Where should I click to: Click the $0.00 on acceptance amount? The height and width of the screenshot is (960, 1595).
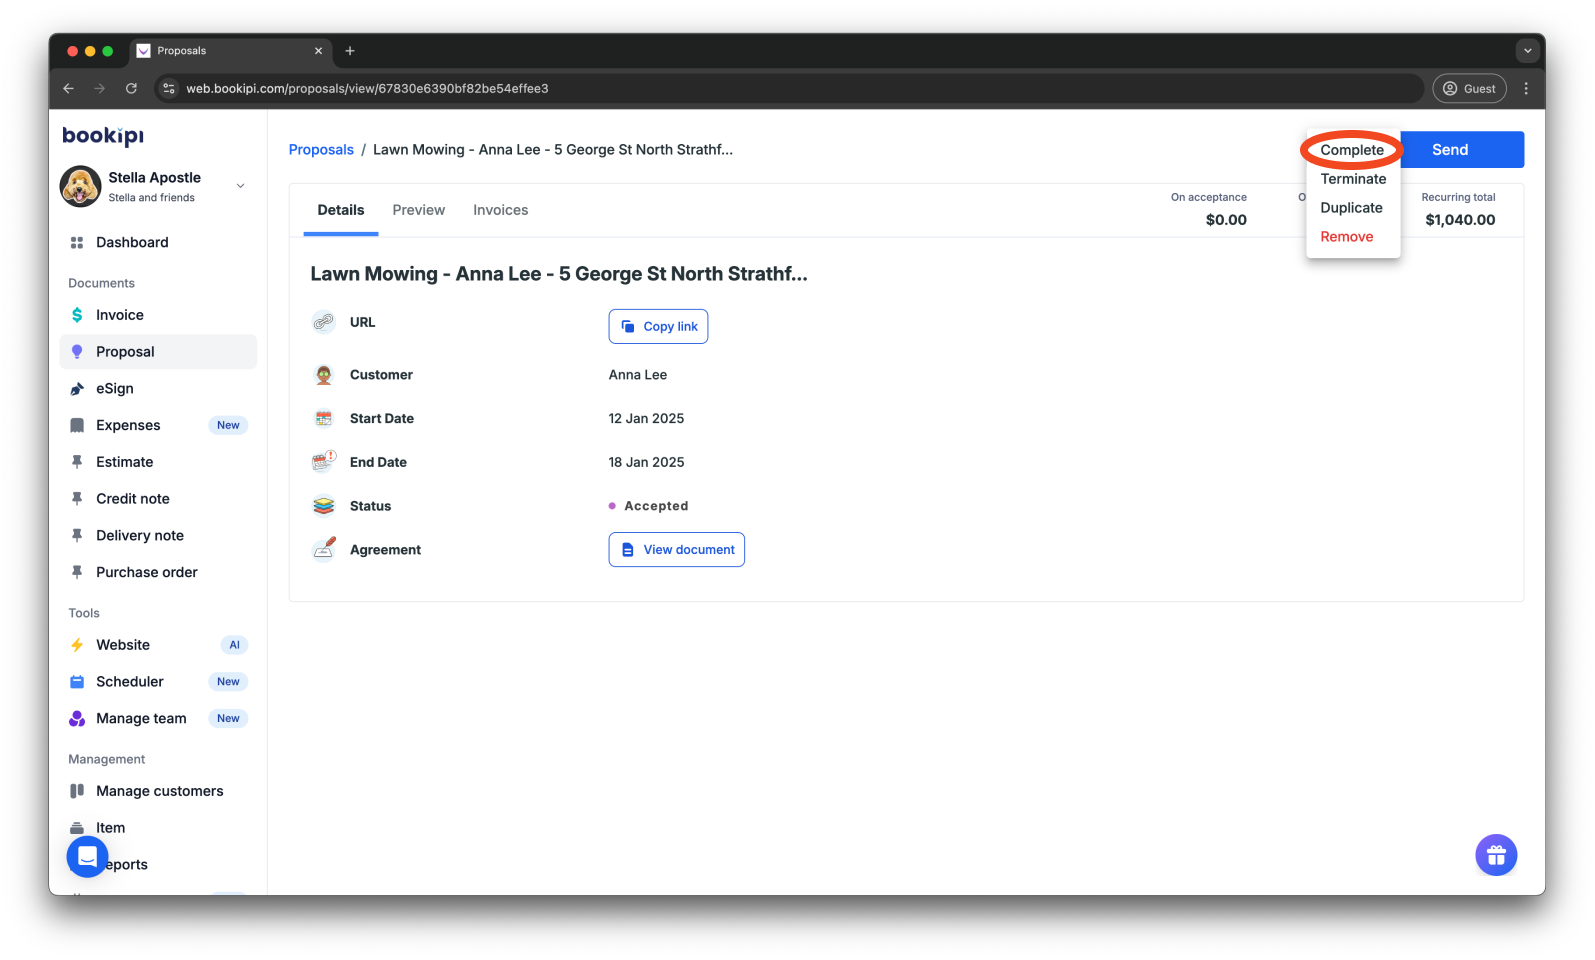pyautogui.click(x=1226, y=220)
